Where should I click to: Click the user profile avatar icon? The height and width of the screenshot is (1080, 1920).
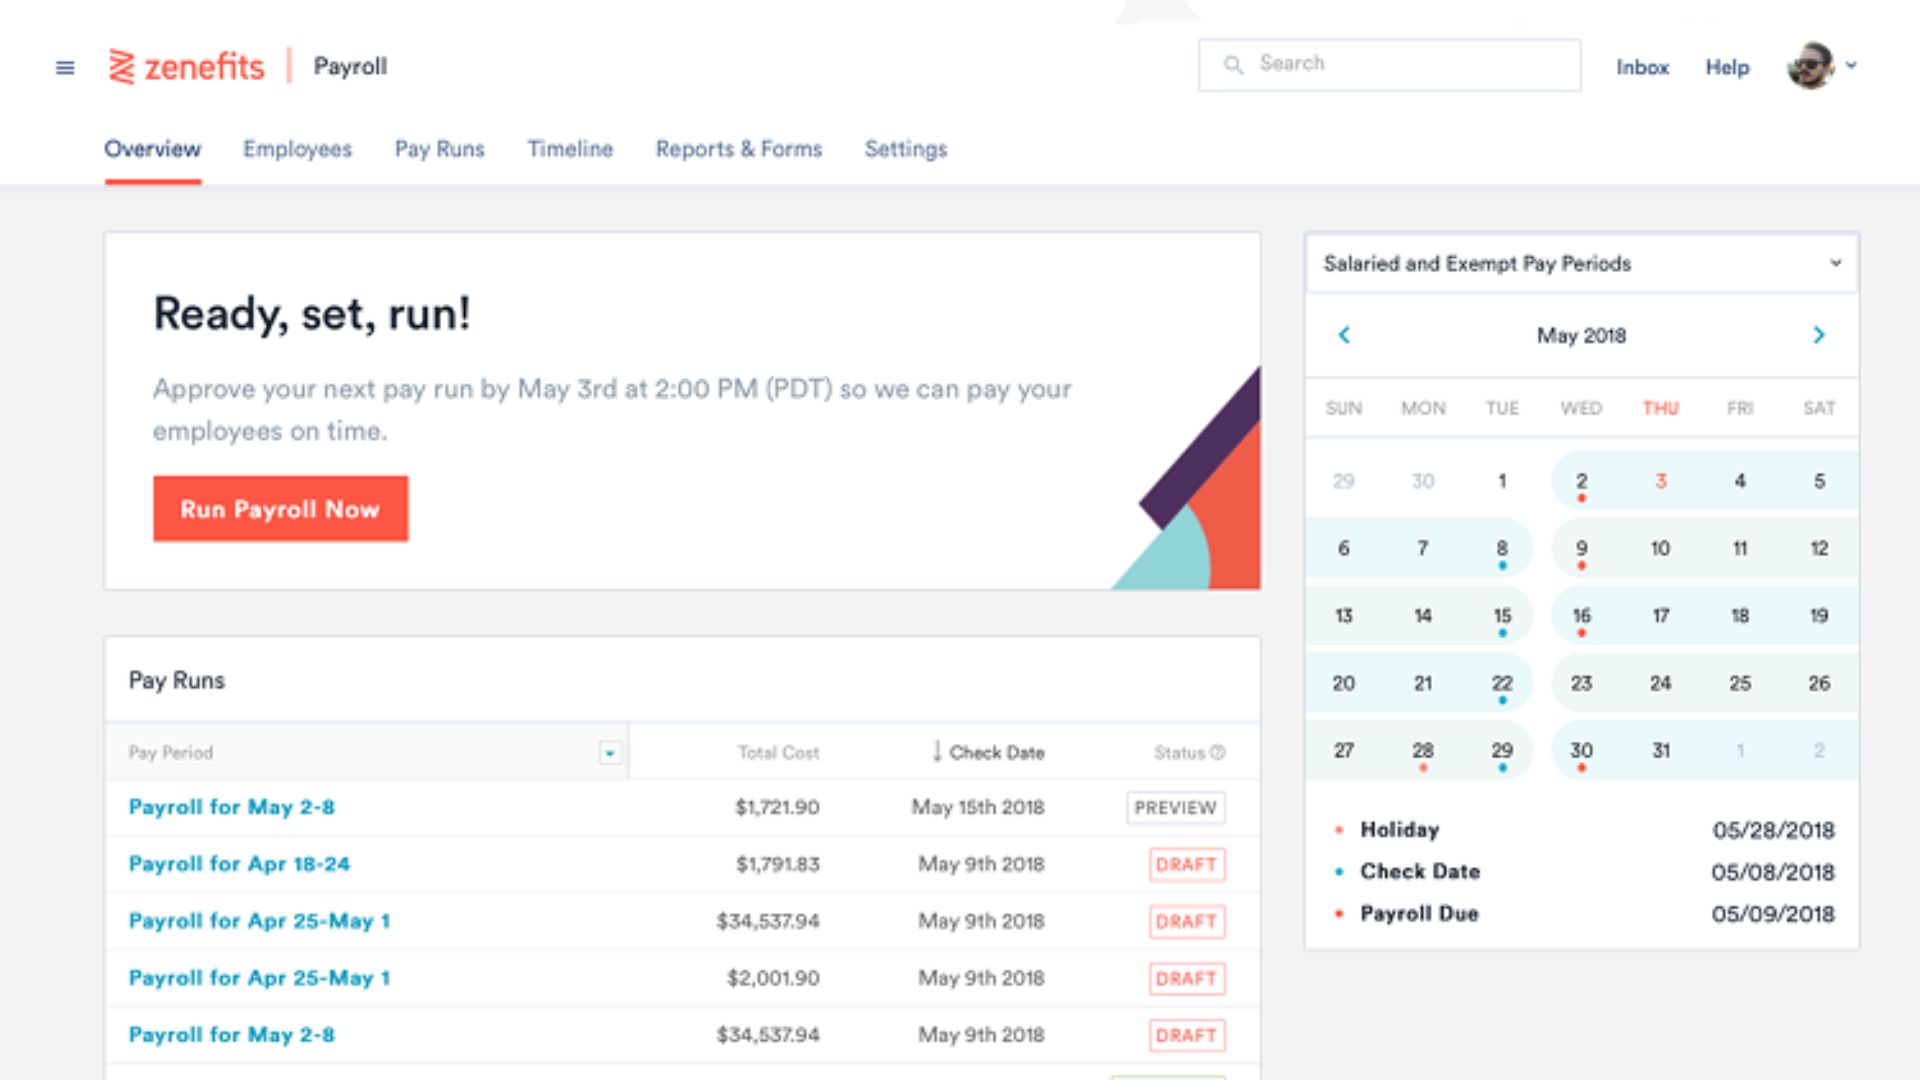point(1813,65)
